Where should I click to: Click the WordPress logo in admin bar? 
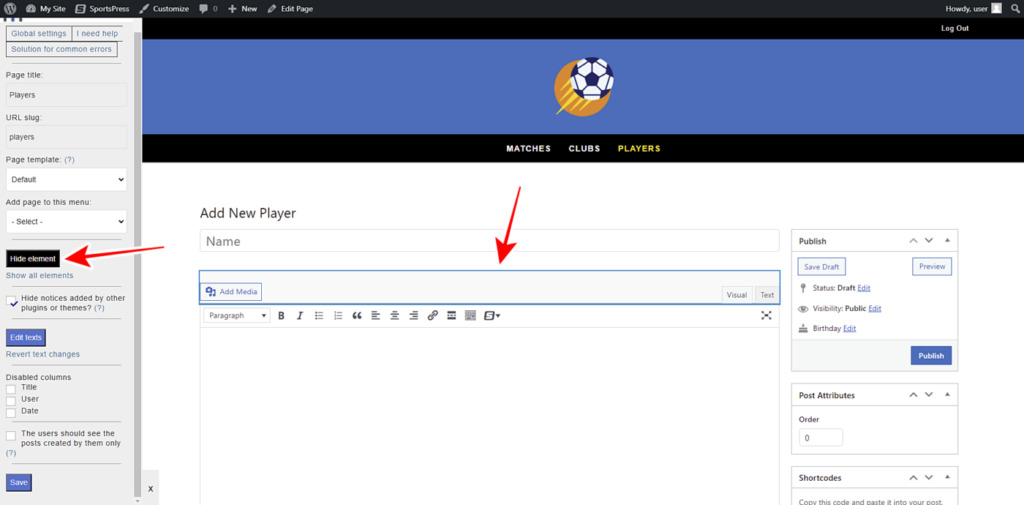pos(10,8)
